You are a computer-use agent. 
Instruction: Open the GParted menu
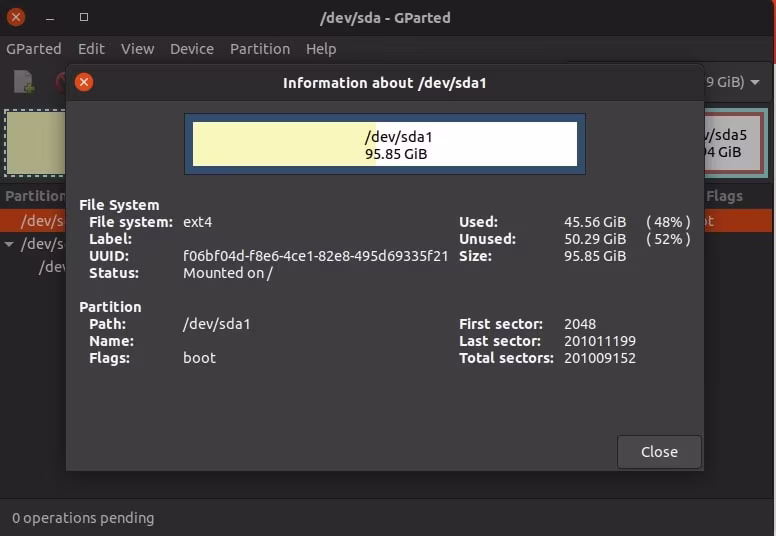point(34,49)
